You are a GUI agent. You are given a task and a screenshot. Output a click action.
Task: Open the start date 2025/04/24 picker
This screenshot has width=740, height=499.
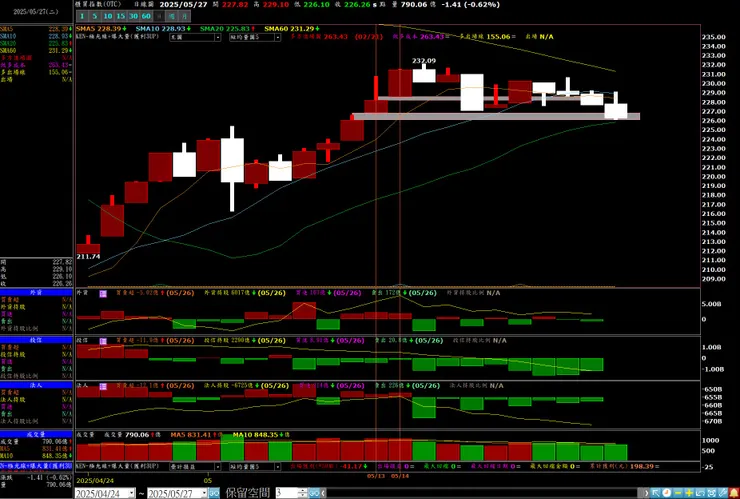coord(105,493)
